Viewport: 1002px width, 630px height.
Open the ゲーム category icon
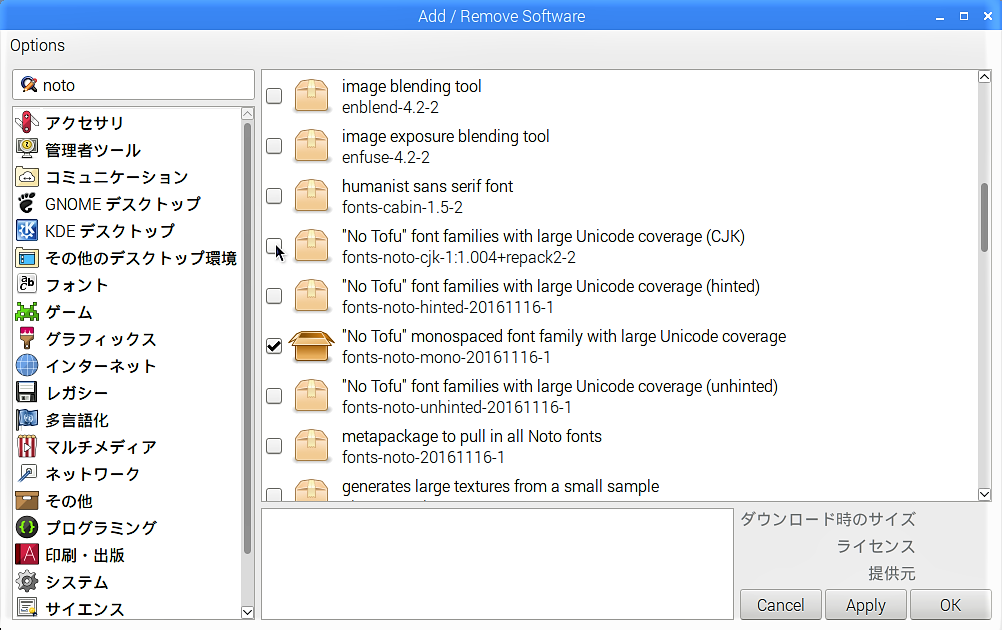(27, 312)
